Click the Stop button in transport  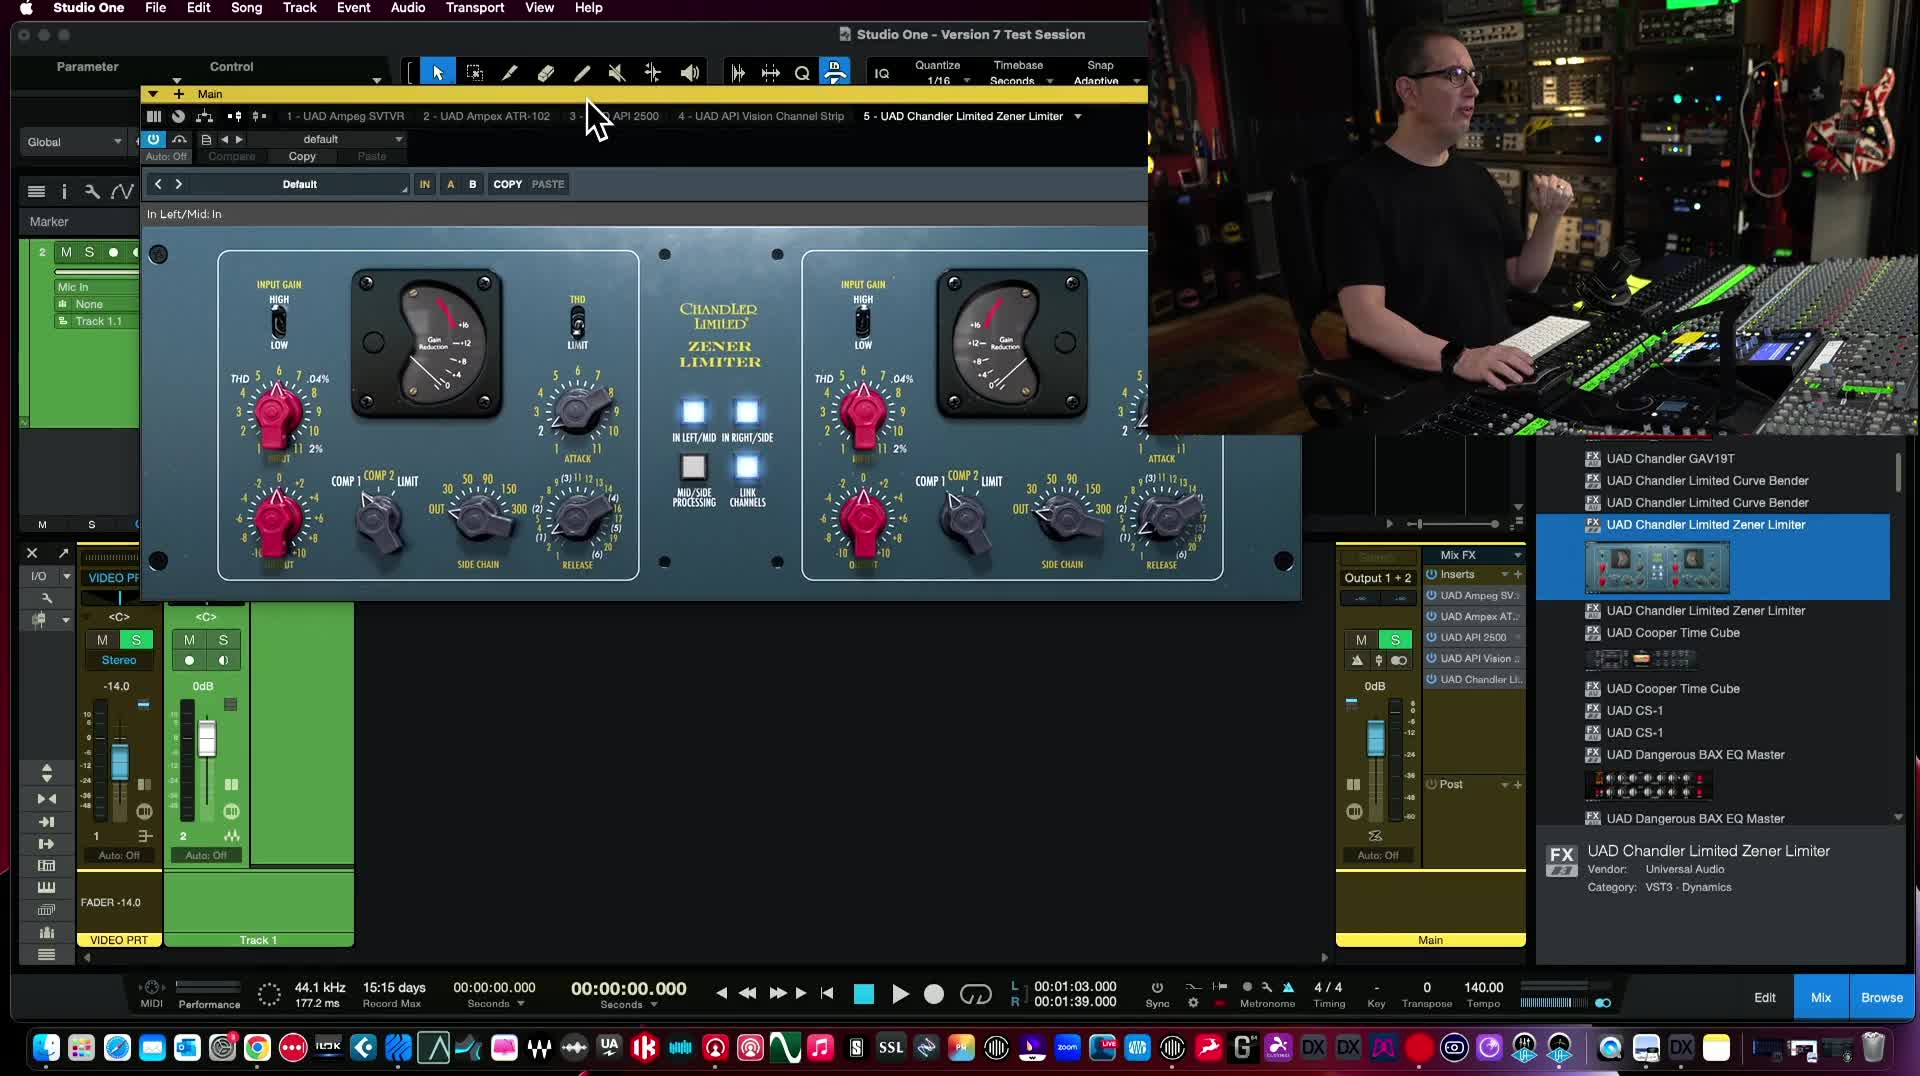coord(864,994)
